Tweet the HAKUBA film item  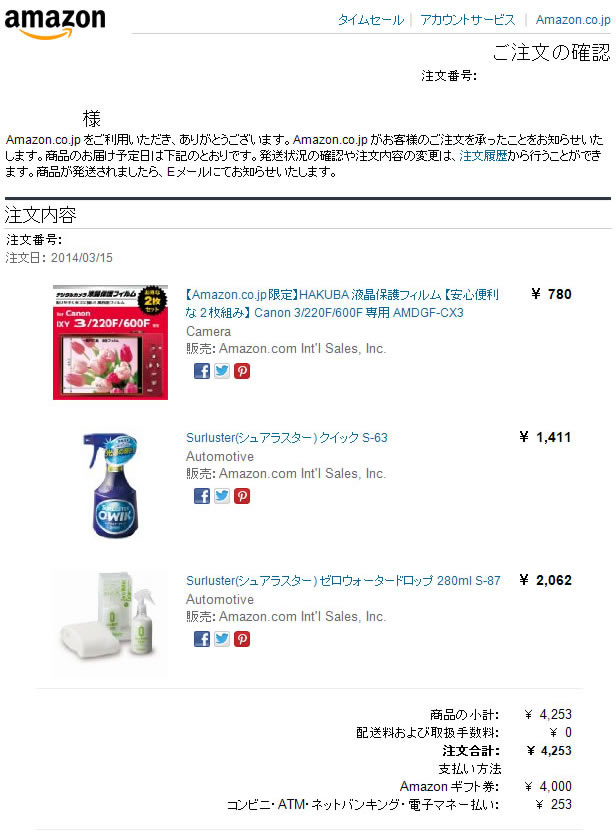[222, 371]
